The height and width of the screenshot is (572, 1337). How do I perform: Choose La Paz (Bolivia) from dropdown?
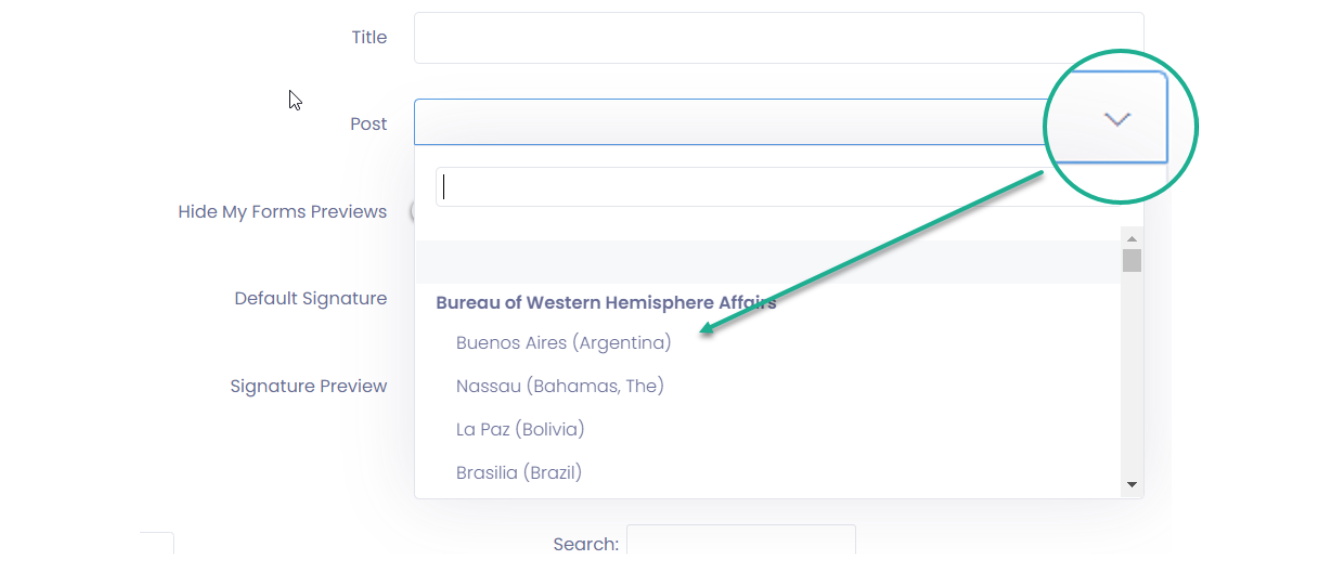pyautogui.click(x=520, y=429)
